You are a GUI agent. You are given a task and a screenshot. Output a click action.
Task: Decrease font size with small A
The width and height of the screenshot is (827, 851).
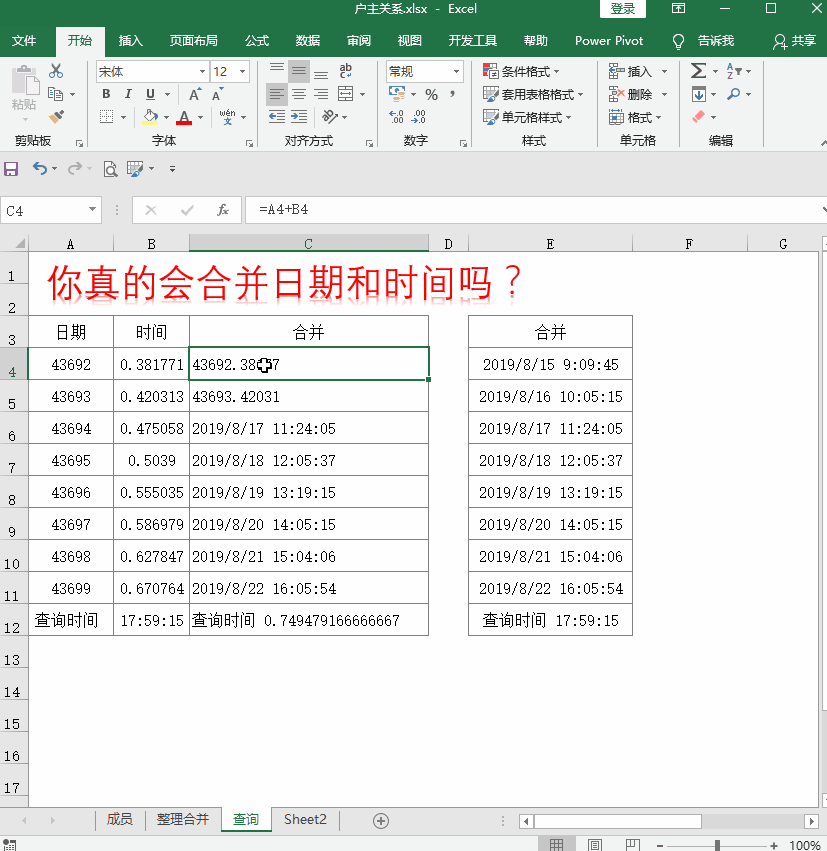pyautogui.click(x=218, y=94)
